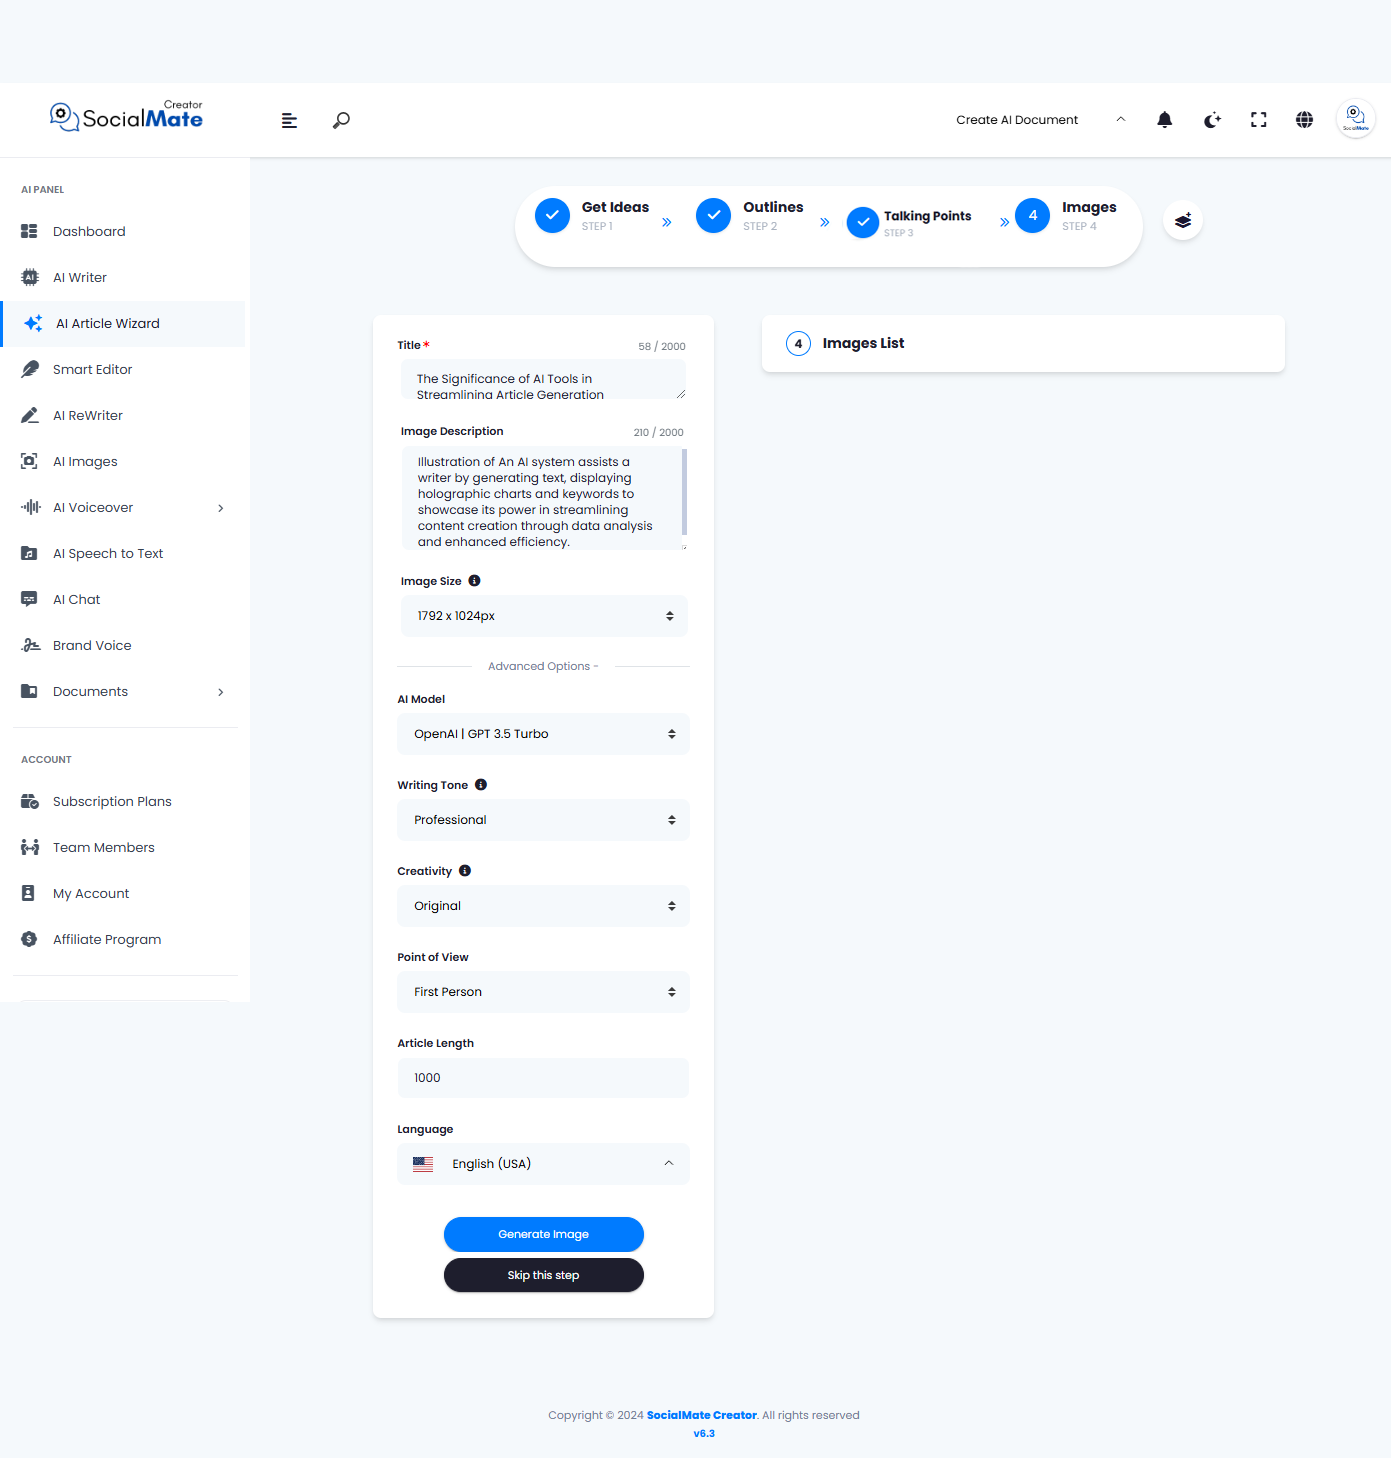Toggle dark mode moon icon
1391x1458 pixels.
1212,120
